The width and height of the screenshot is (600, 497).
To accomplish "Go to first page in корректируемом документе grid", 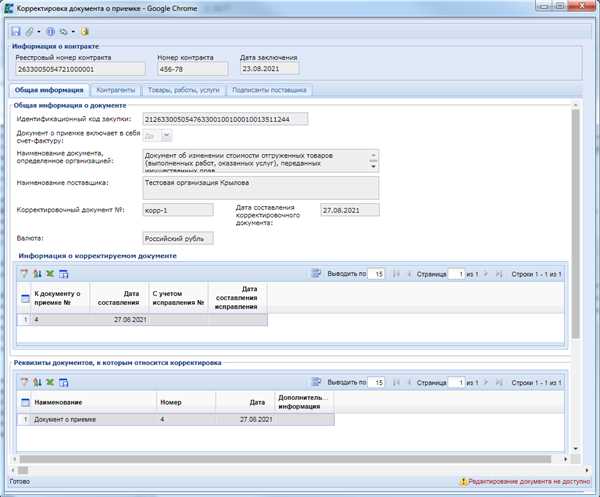I will click(x=396, y=274).
